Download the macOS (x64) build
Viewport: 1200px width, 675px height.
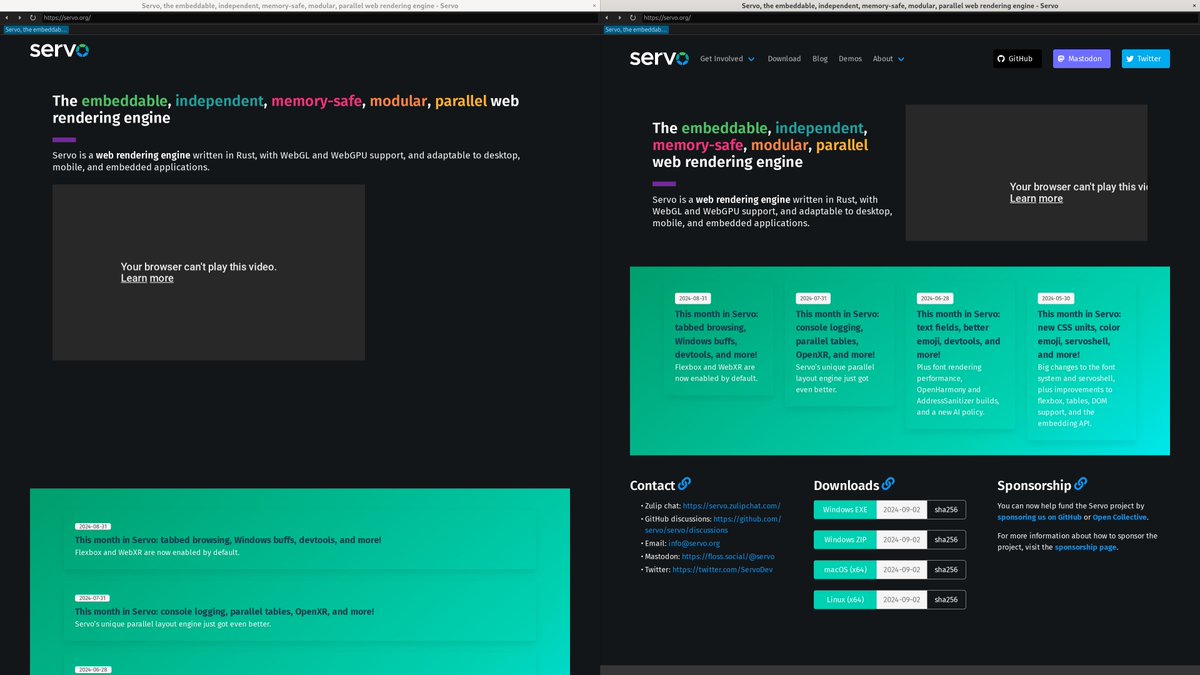(845, 570)
